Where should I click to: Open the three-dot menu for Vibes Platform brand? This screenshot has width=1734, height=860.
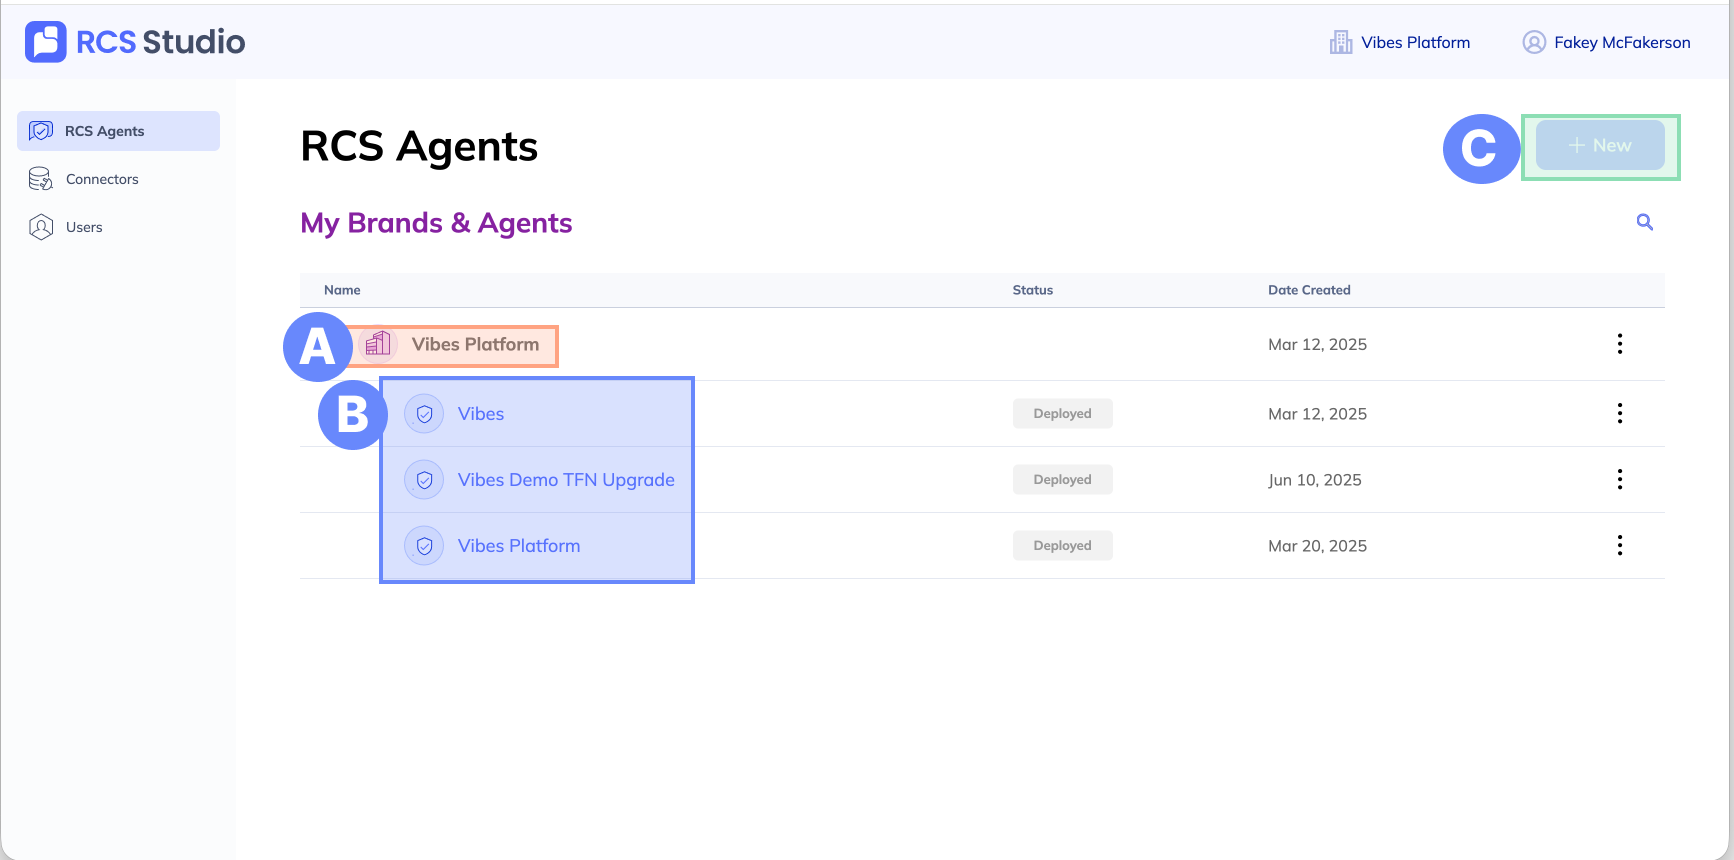[x=1620, y=344]
